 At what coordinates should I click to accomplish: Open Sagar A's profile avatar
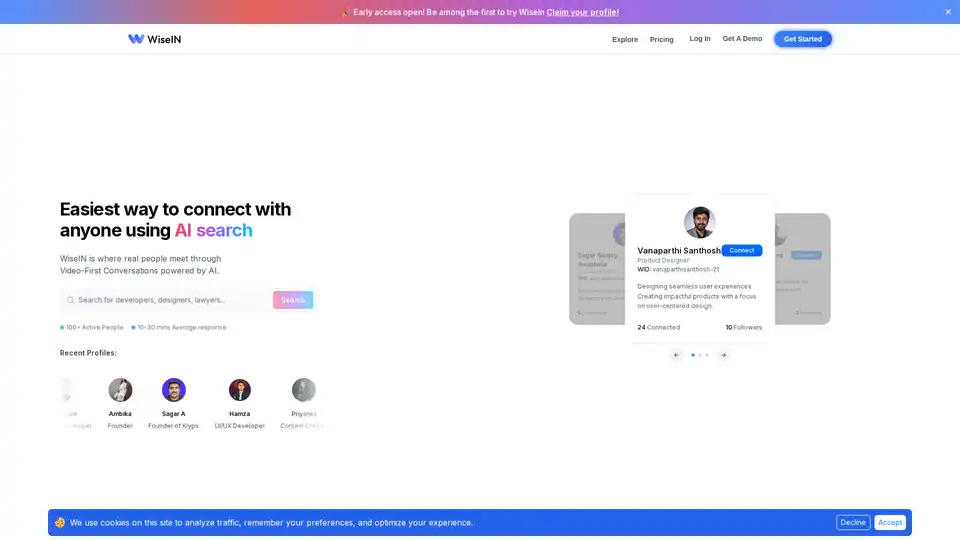click(x=174, y=390)
